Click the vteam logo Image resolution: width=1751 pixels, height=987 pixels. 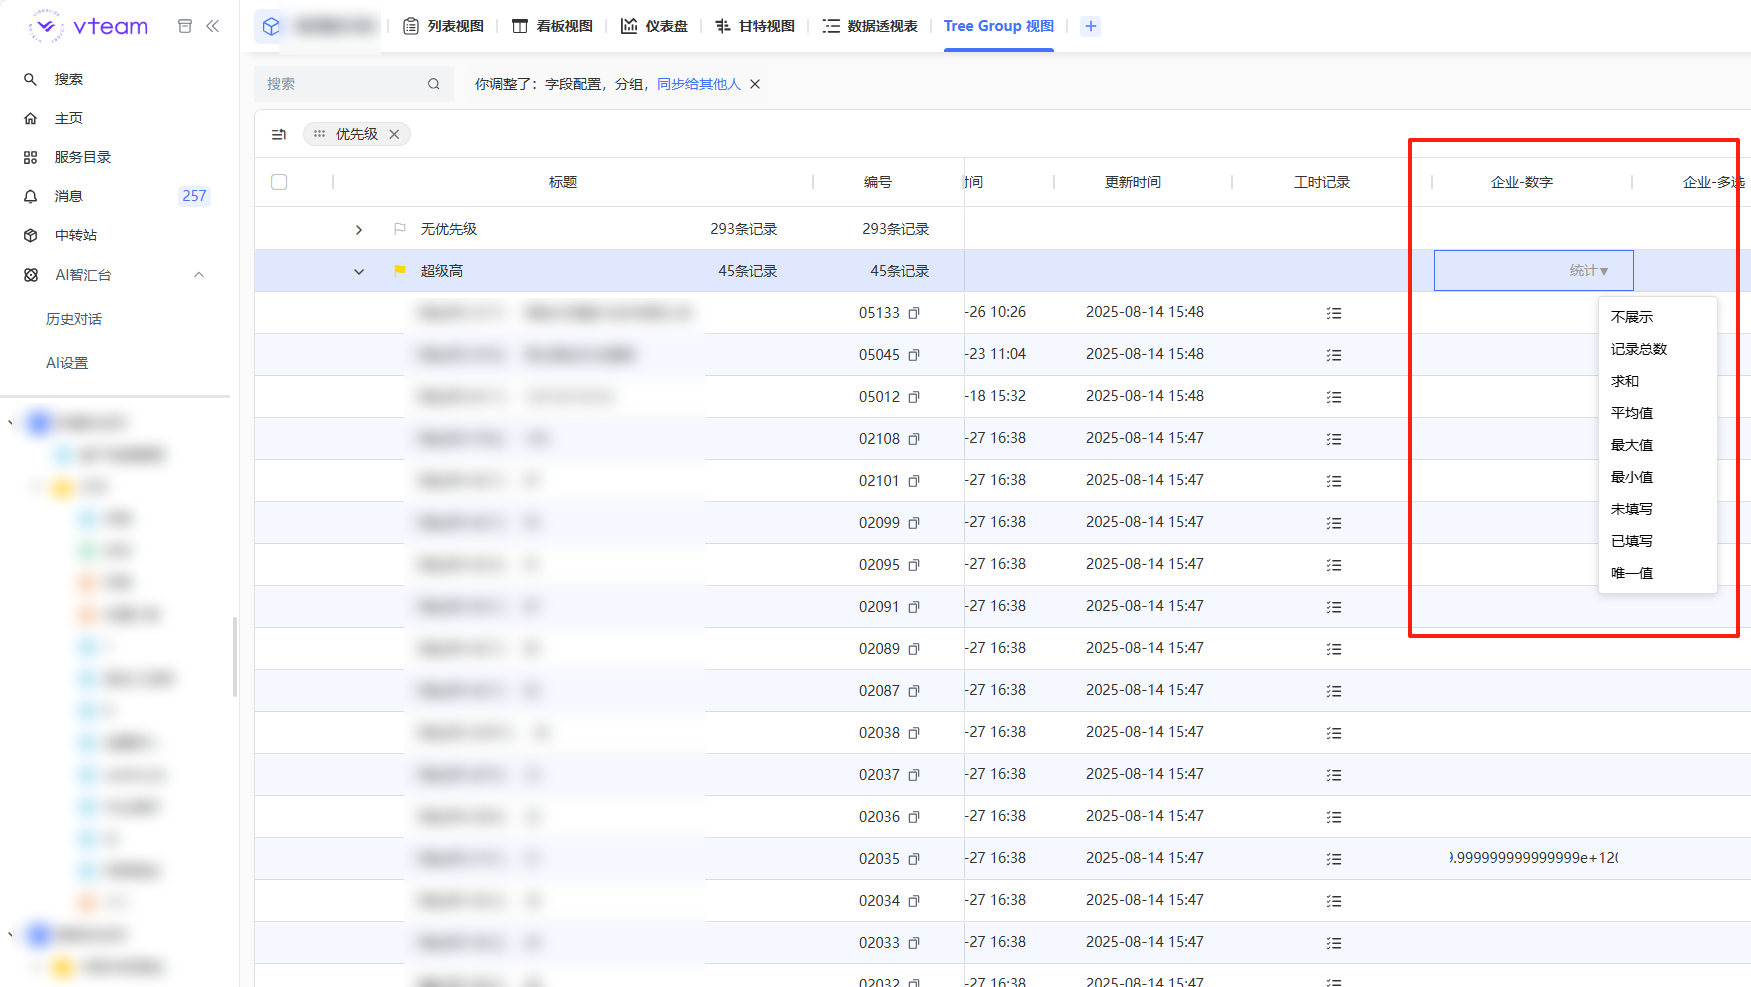(88, 26)
